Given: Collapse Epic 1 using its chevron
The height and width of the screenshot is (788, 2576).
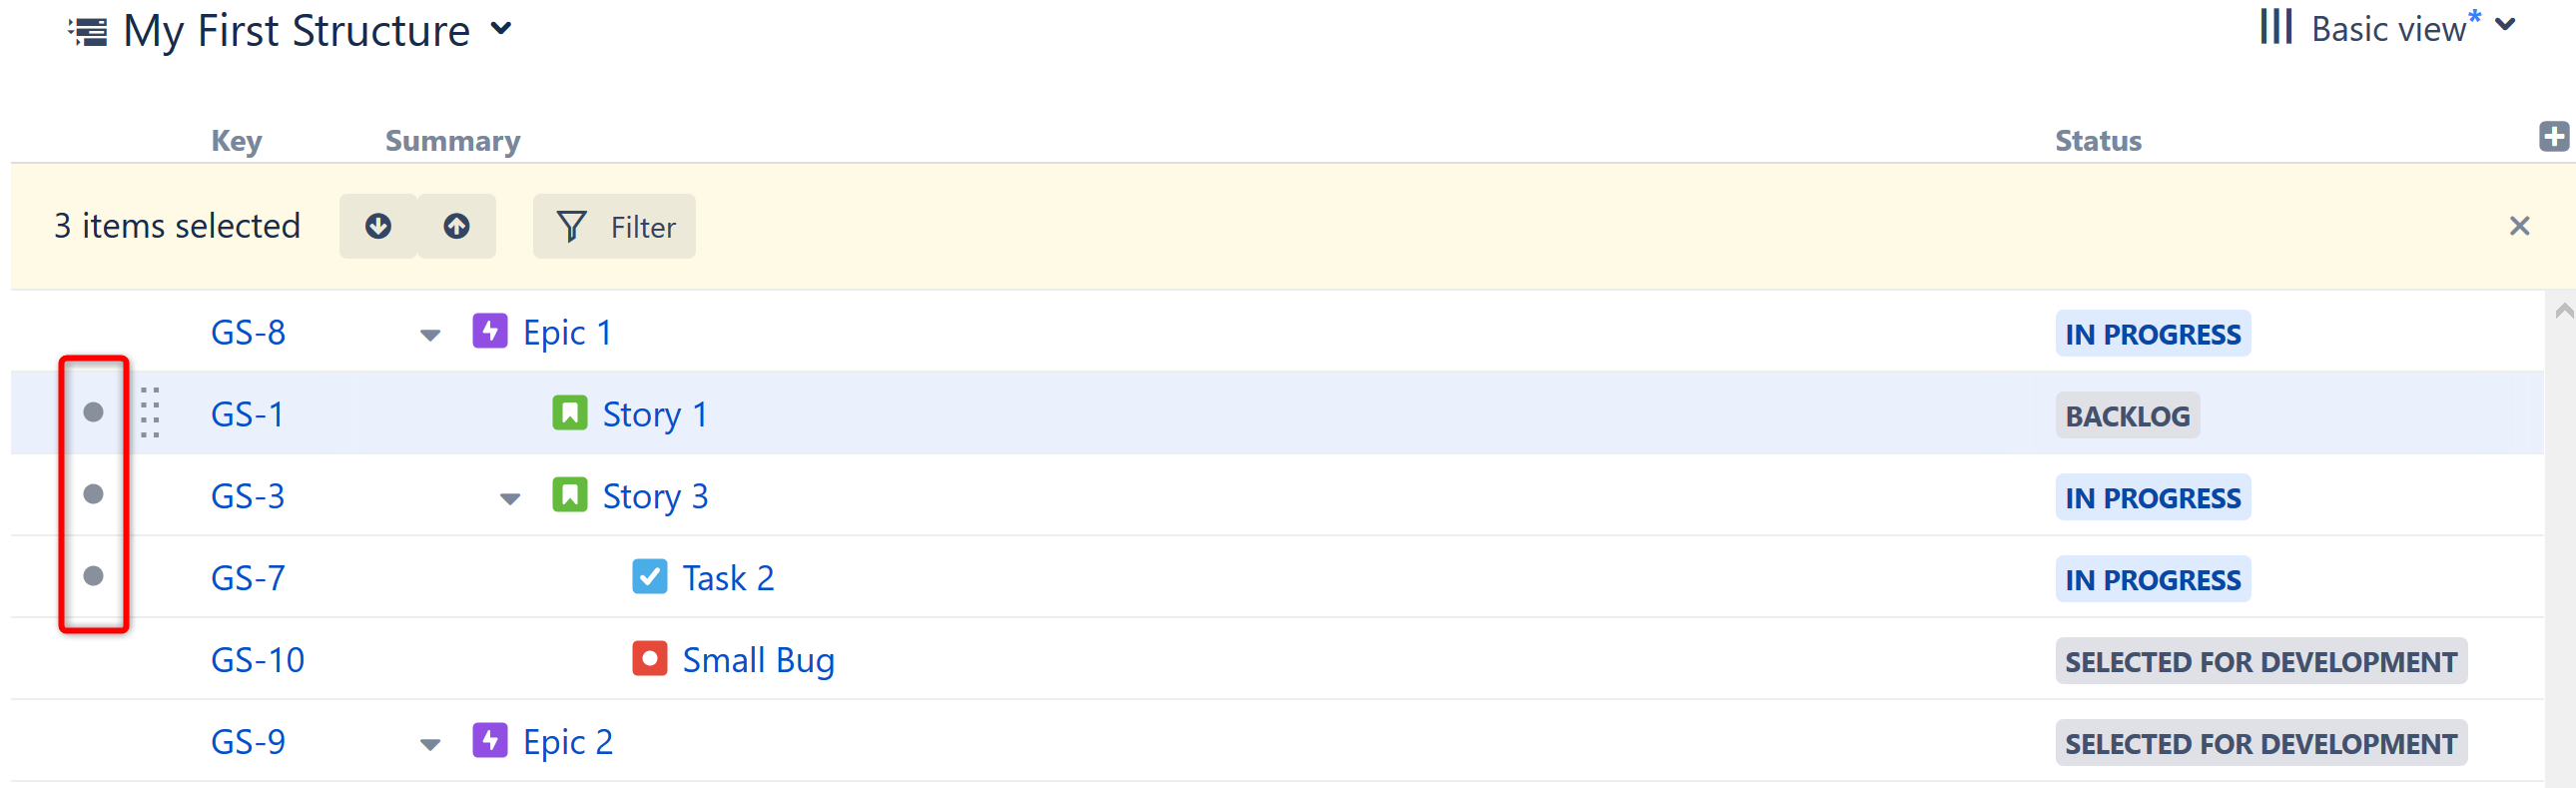Looking at the screenshot, I should coord(430,335).
